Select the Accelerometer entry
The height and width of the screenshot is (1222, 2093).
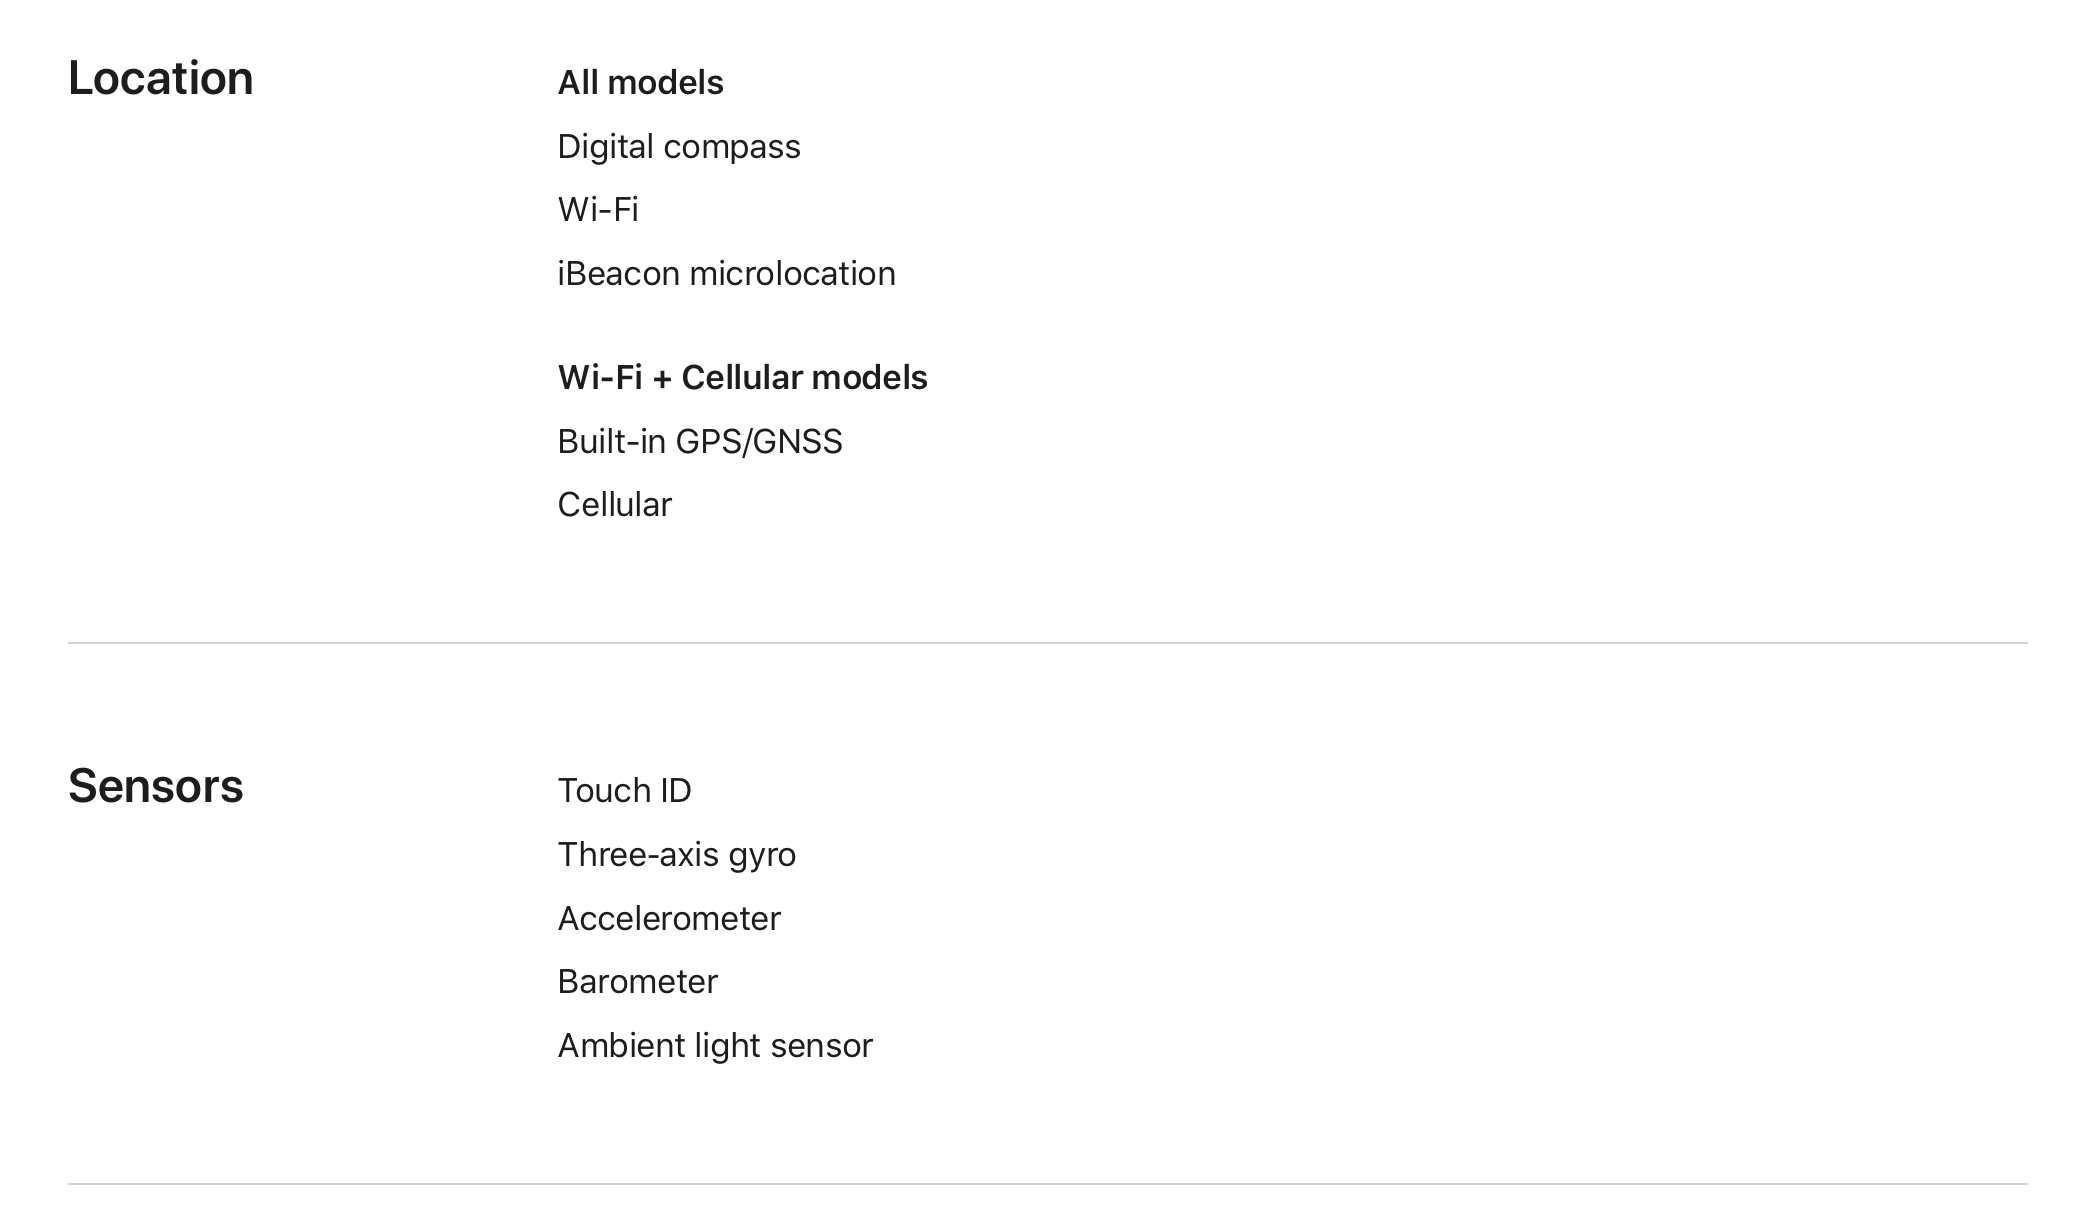tap(668, 919)
